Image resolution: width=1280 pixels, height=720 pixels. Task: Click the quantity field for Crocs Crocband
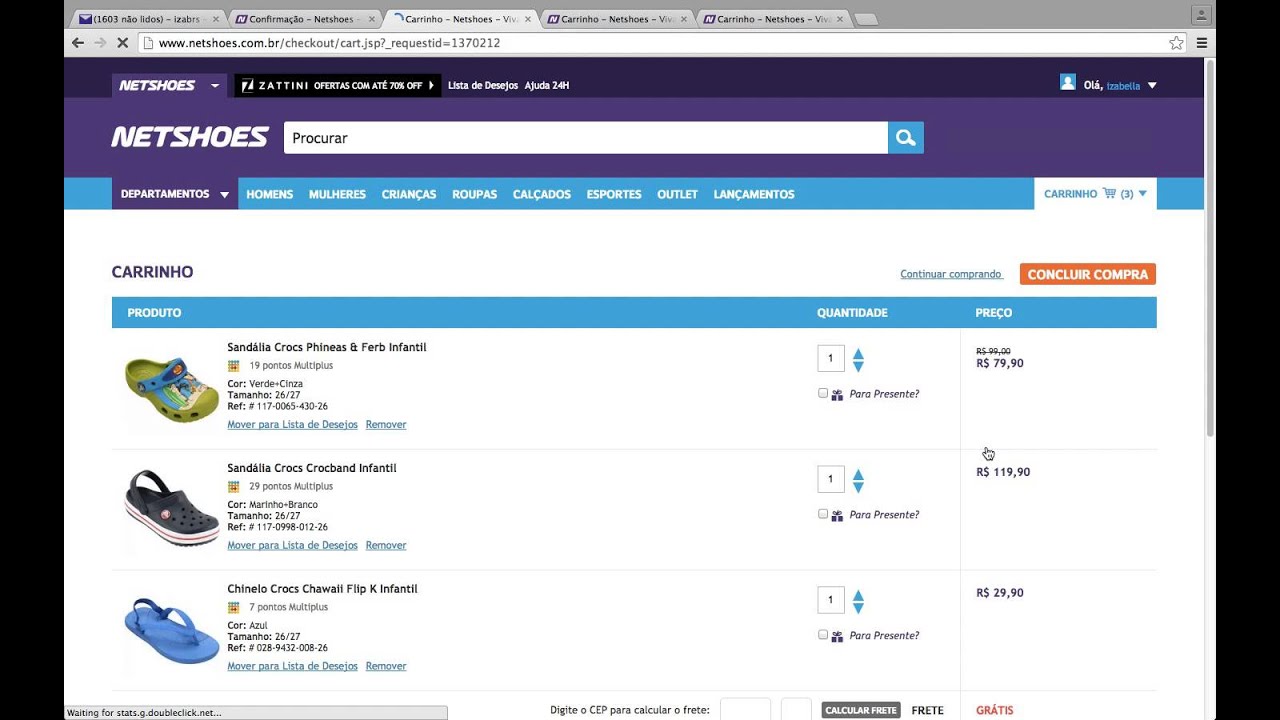tap(831, 479)
